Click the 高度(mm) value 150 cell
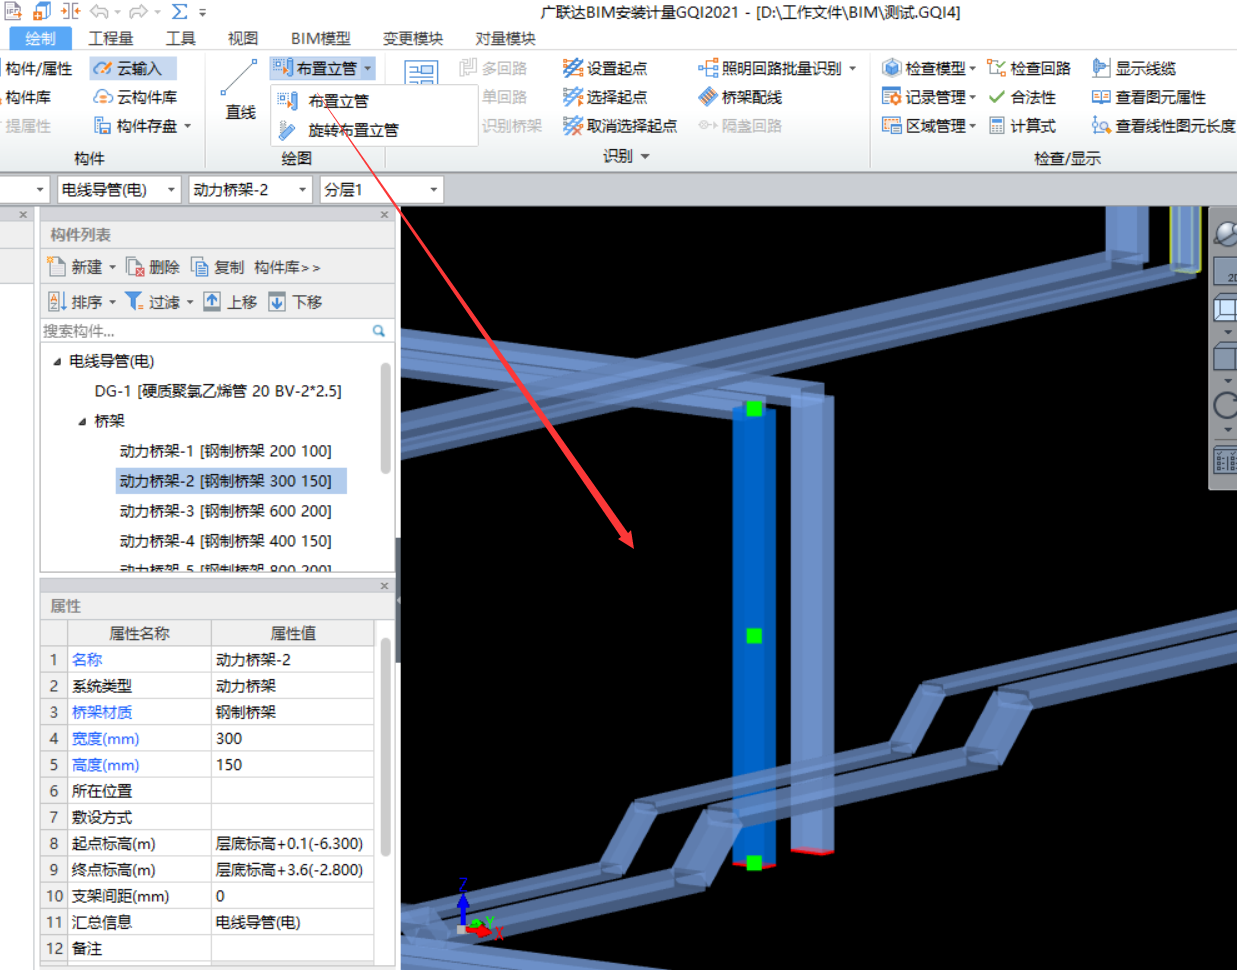 tap(293, 764)
